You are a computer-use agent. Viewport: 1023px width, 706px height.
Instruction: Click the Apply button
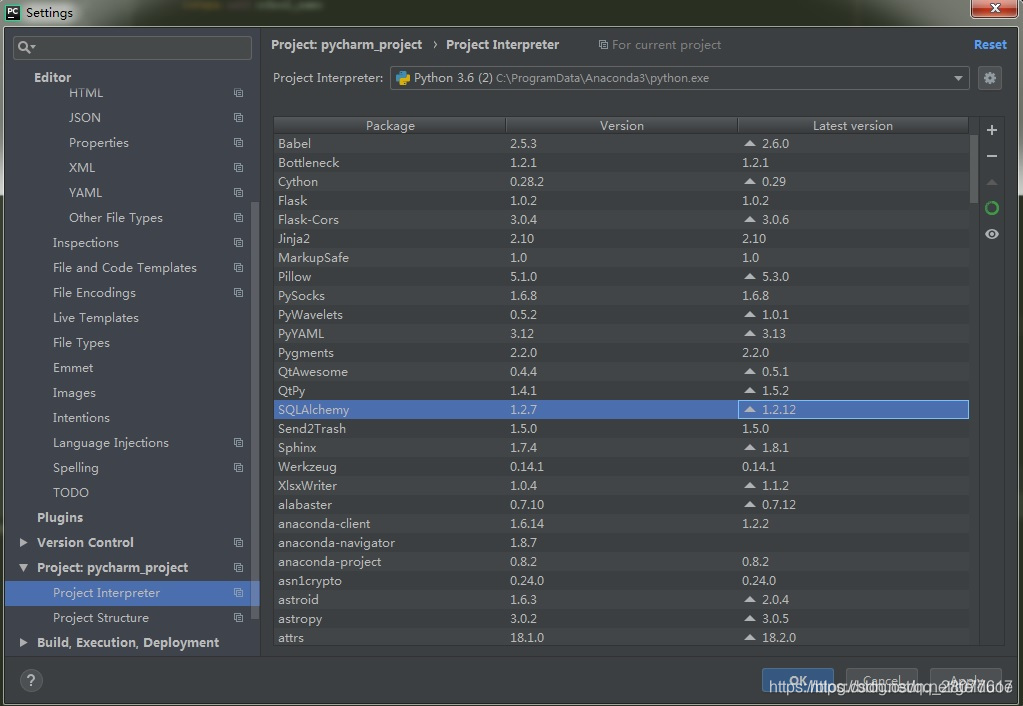click(x=966, y=681)
